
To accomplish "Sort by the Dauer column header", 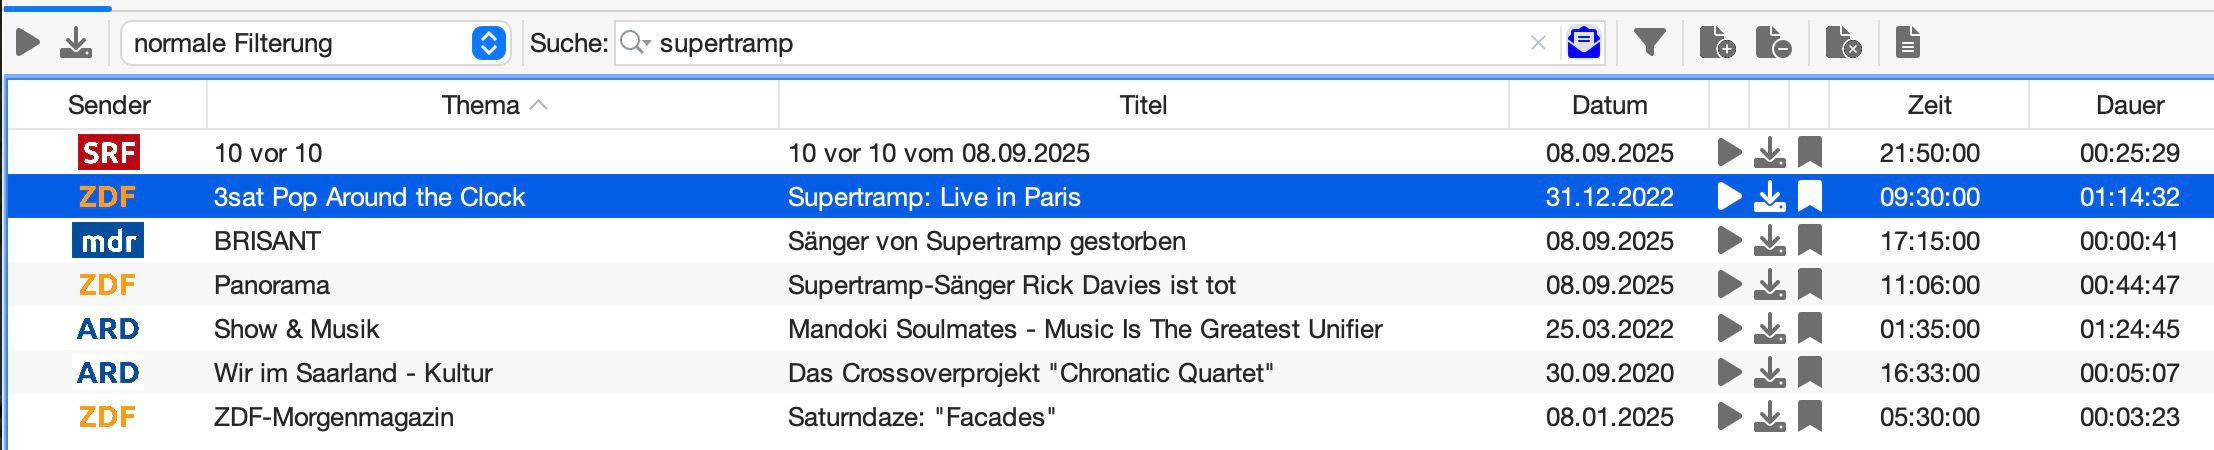I will click(2129, 105).
